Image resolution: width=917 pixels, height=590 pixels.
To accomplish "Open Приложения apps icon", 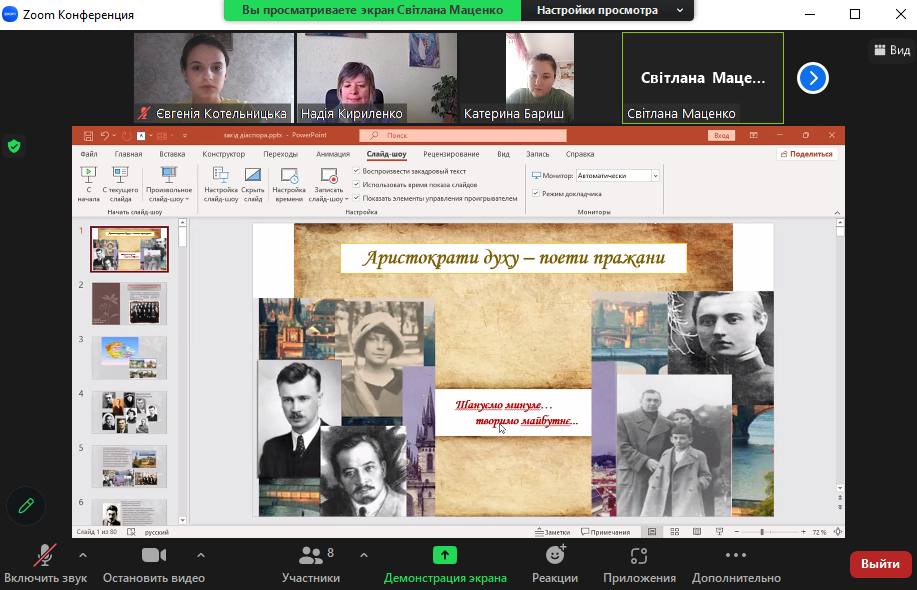I will tap(639, 556).
